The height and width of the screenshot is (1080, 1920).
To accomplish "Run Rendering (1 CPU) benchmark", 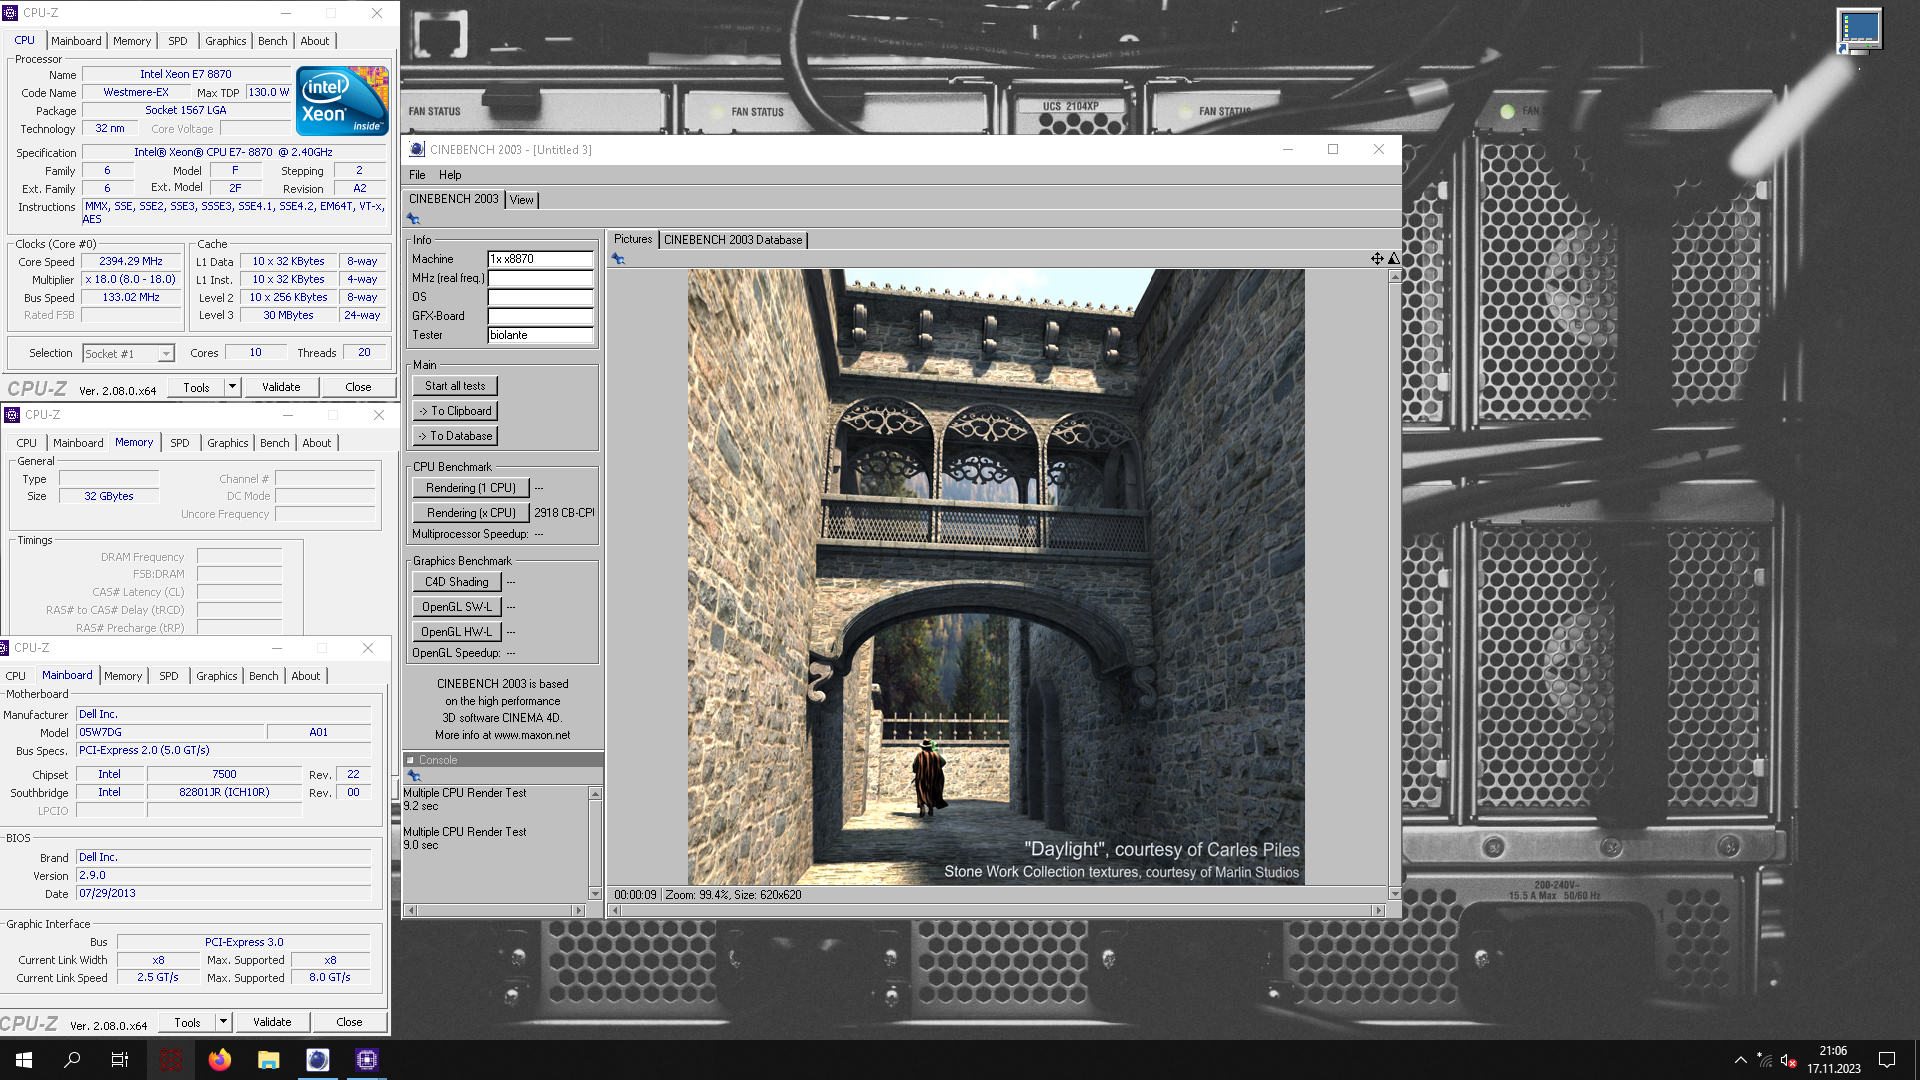I will coord(471,488).
